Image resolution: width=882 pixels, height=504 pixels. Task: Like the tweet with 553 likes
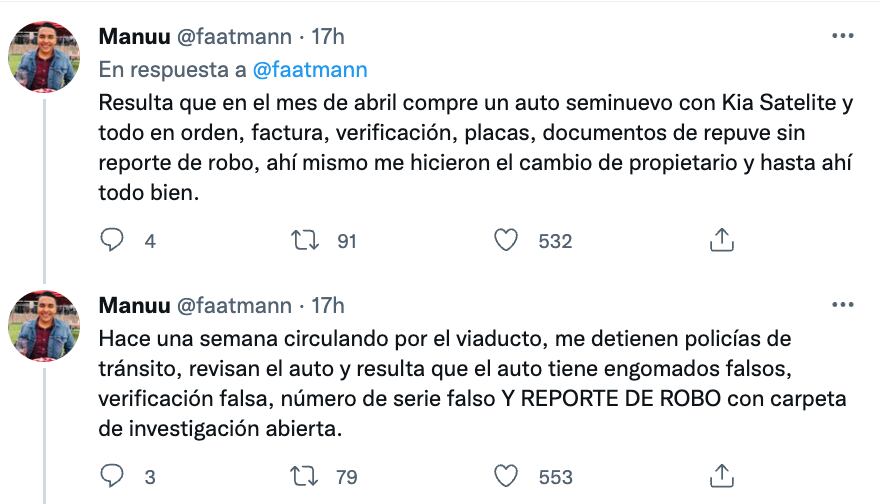507,476
